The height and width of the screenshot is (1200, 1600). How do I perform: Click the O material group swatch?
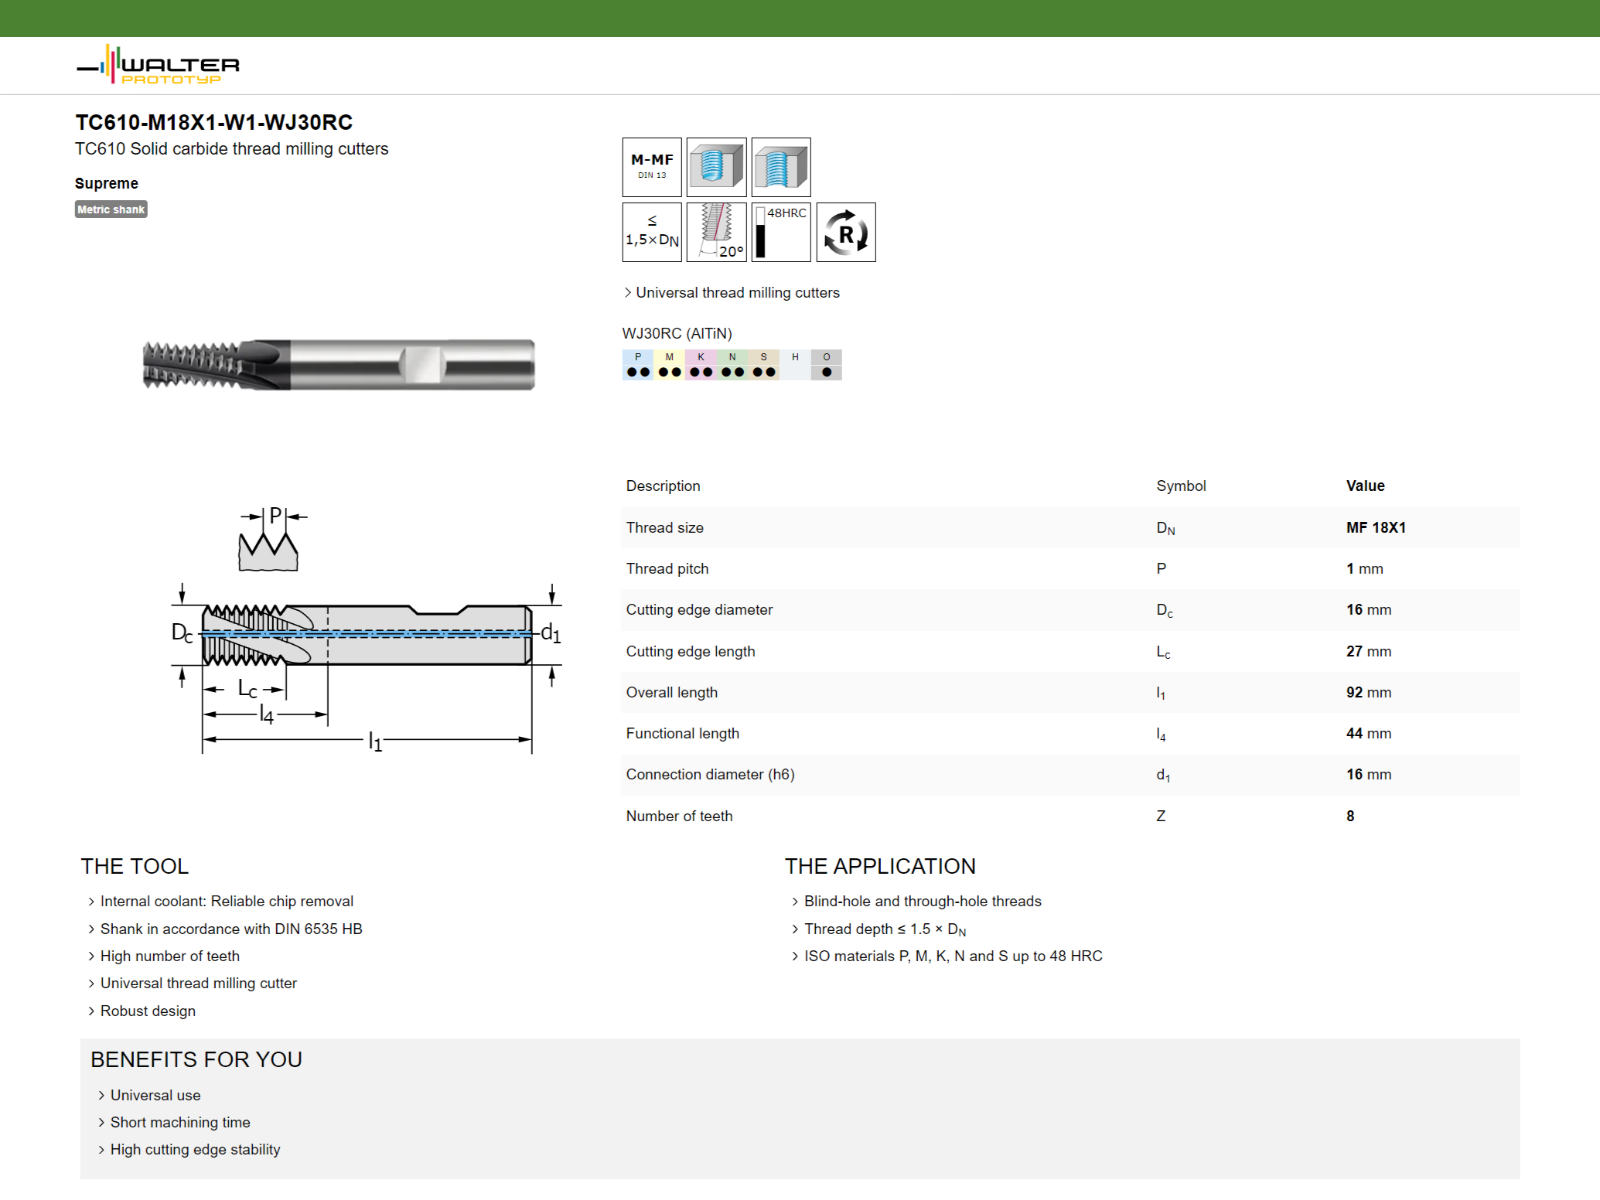coord(826,365)
